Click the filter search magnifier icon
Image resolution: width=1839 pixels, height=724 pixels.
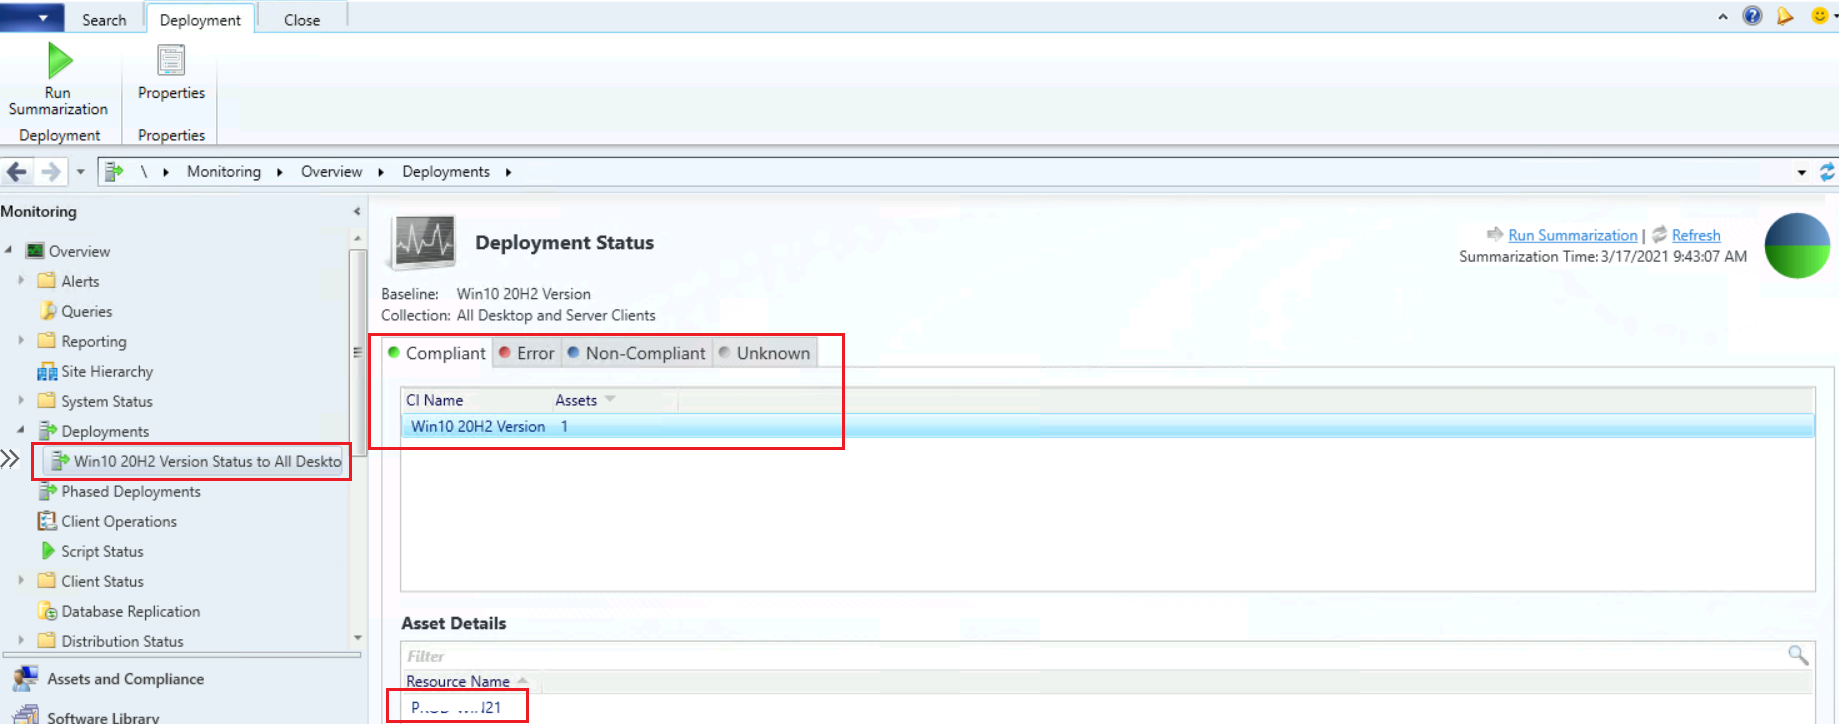[x=1798, y=655]
